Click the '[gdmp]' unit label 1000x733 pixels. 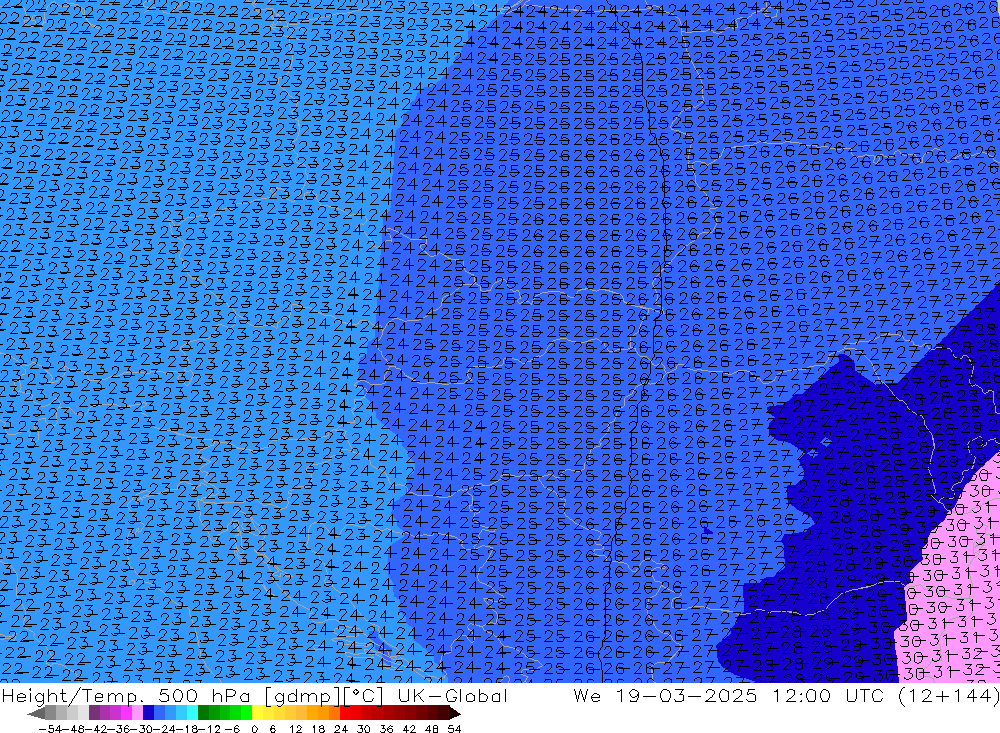click(302, 696)
